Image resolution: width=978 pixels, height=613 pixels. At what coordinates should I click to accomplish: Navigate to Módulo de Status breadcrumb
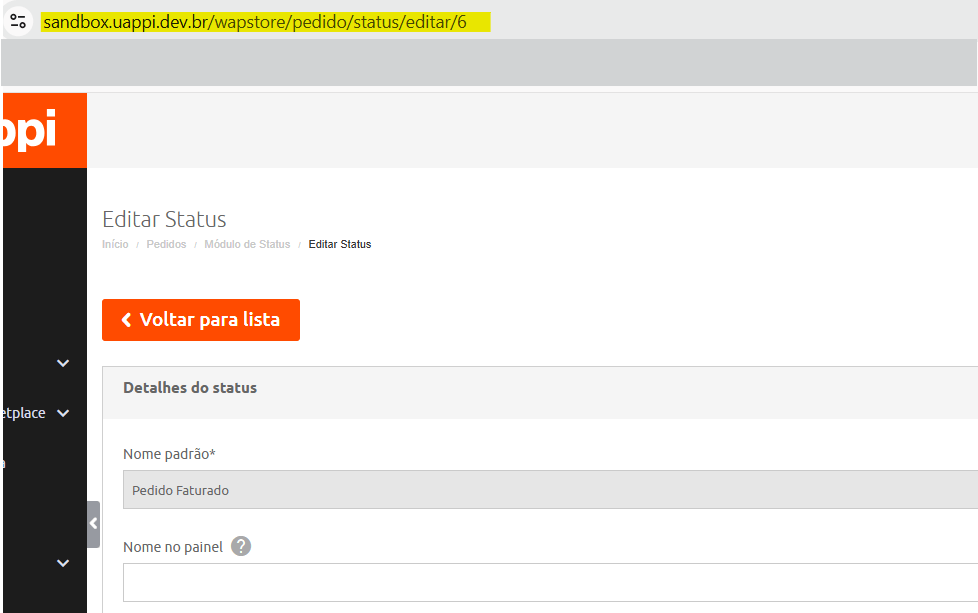click(247, 245)
